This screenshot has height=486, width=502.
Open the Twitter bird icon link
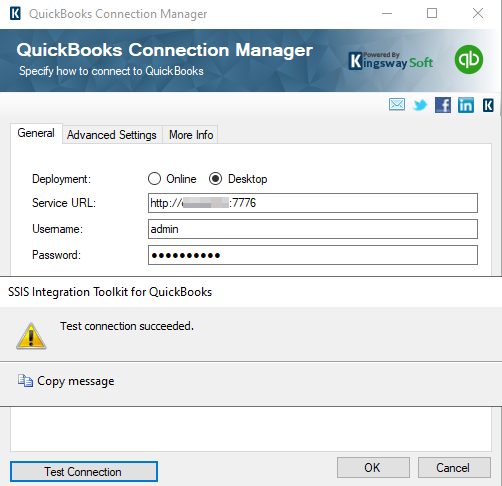(420, 105)
